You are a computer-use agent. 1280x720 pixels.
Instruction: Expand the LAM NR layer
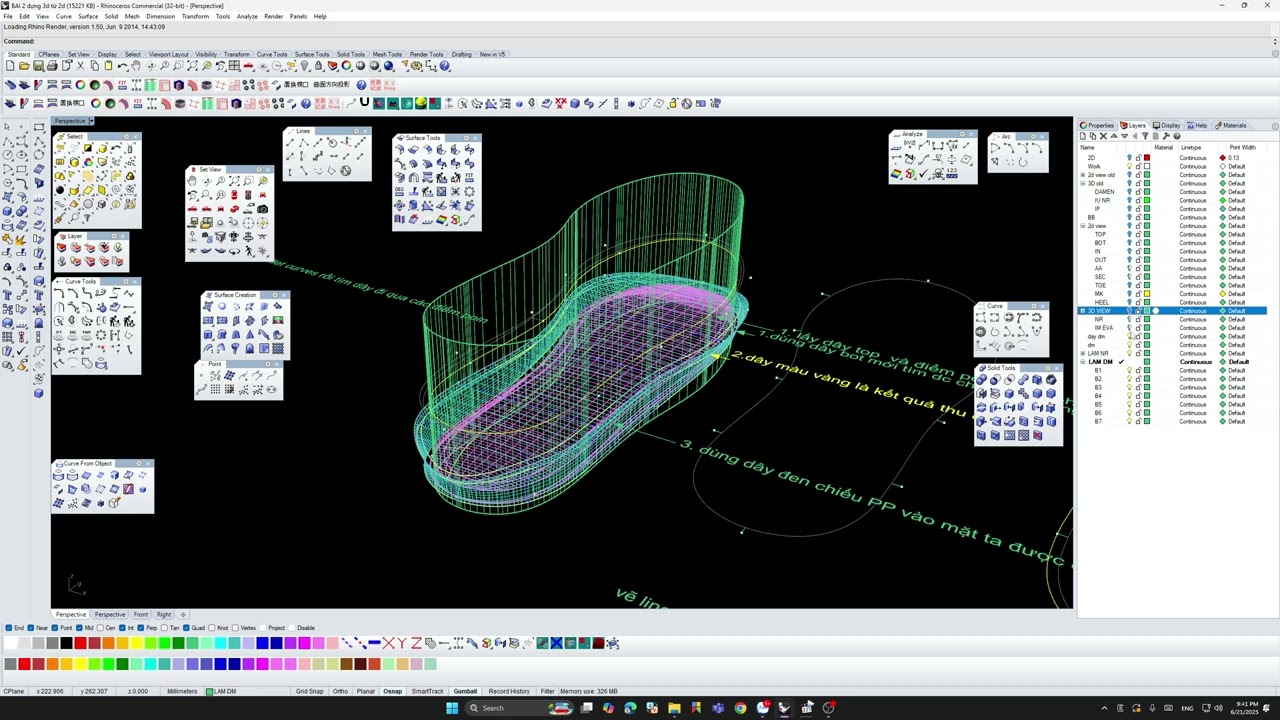click(x=1083, y=353)
